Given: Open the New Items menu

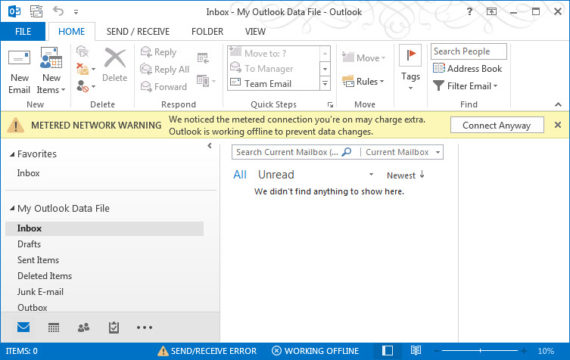Looking at the screenshot, I should click(51, 71).
